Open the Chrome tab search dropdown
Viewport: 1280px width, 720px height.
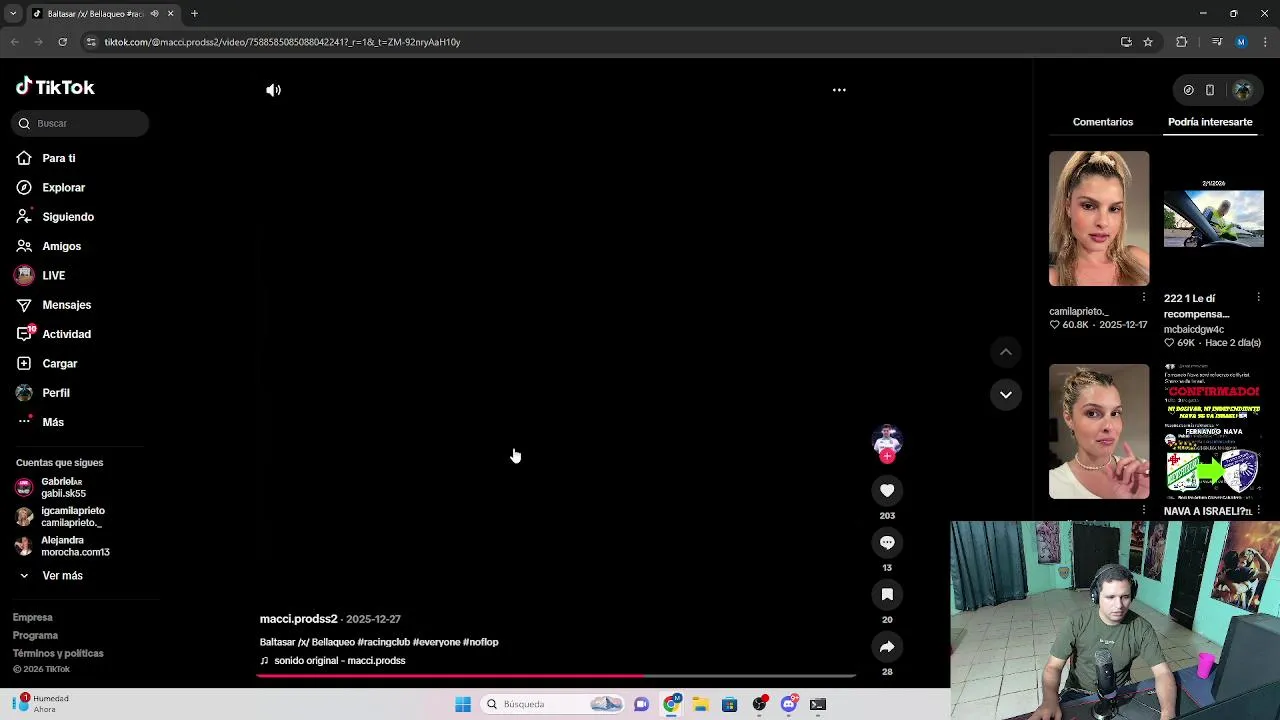point(12,14)
